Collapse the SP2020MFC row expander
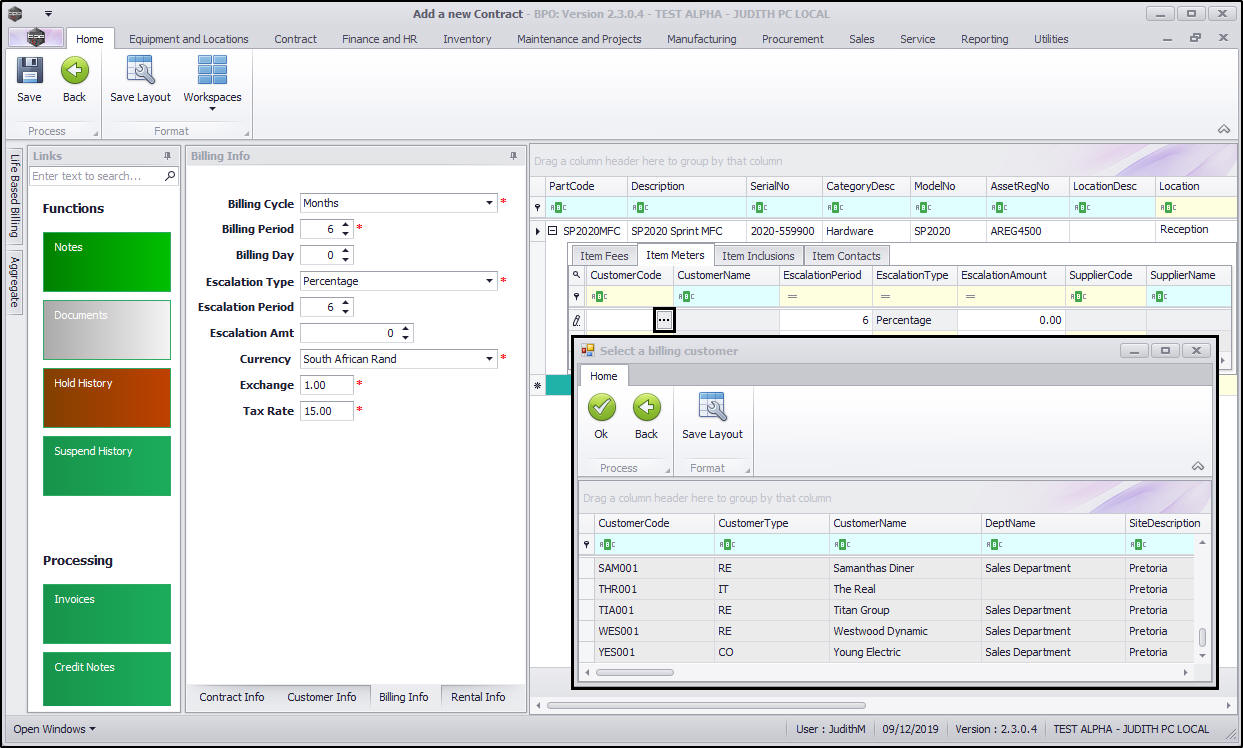Viewport: 1243px width, 748px height. pos(552,230)
